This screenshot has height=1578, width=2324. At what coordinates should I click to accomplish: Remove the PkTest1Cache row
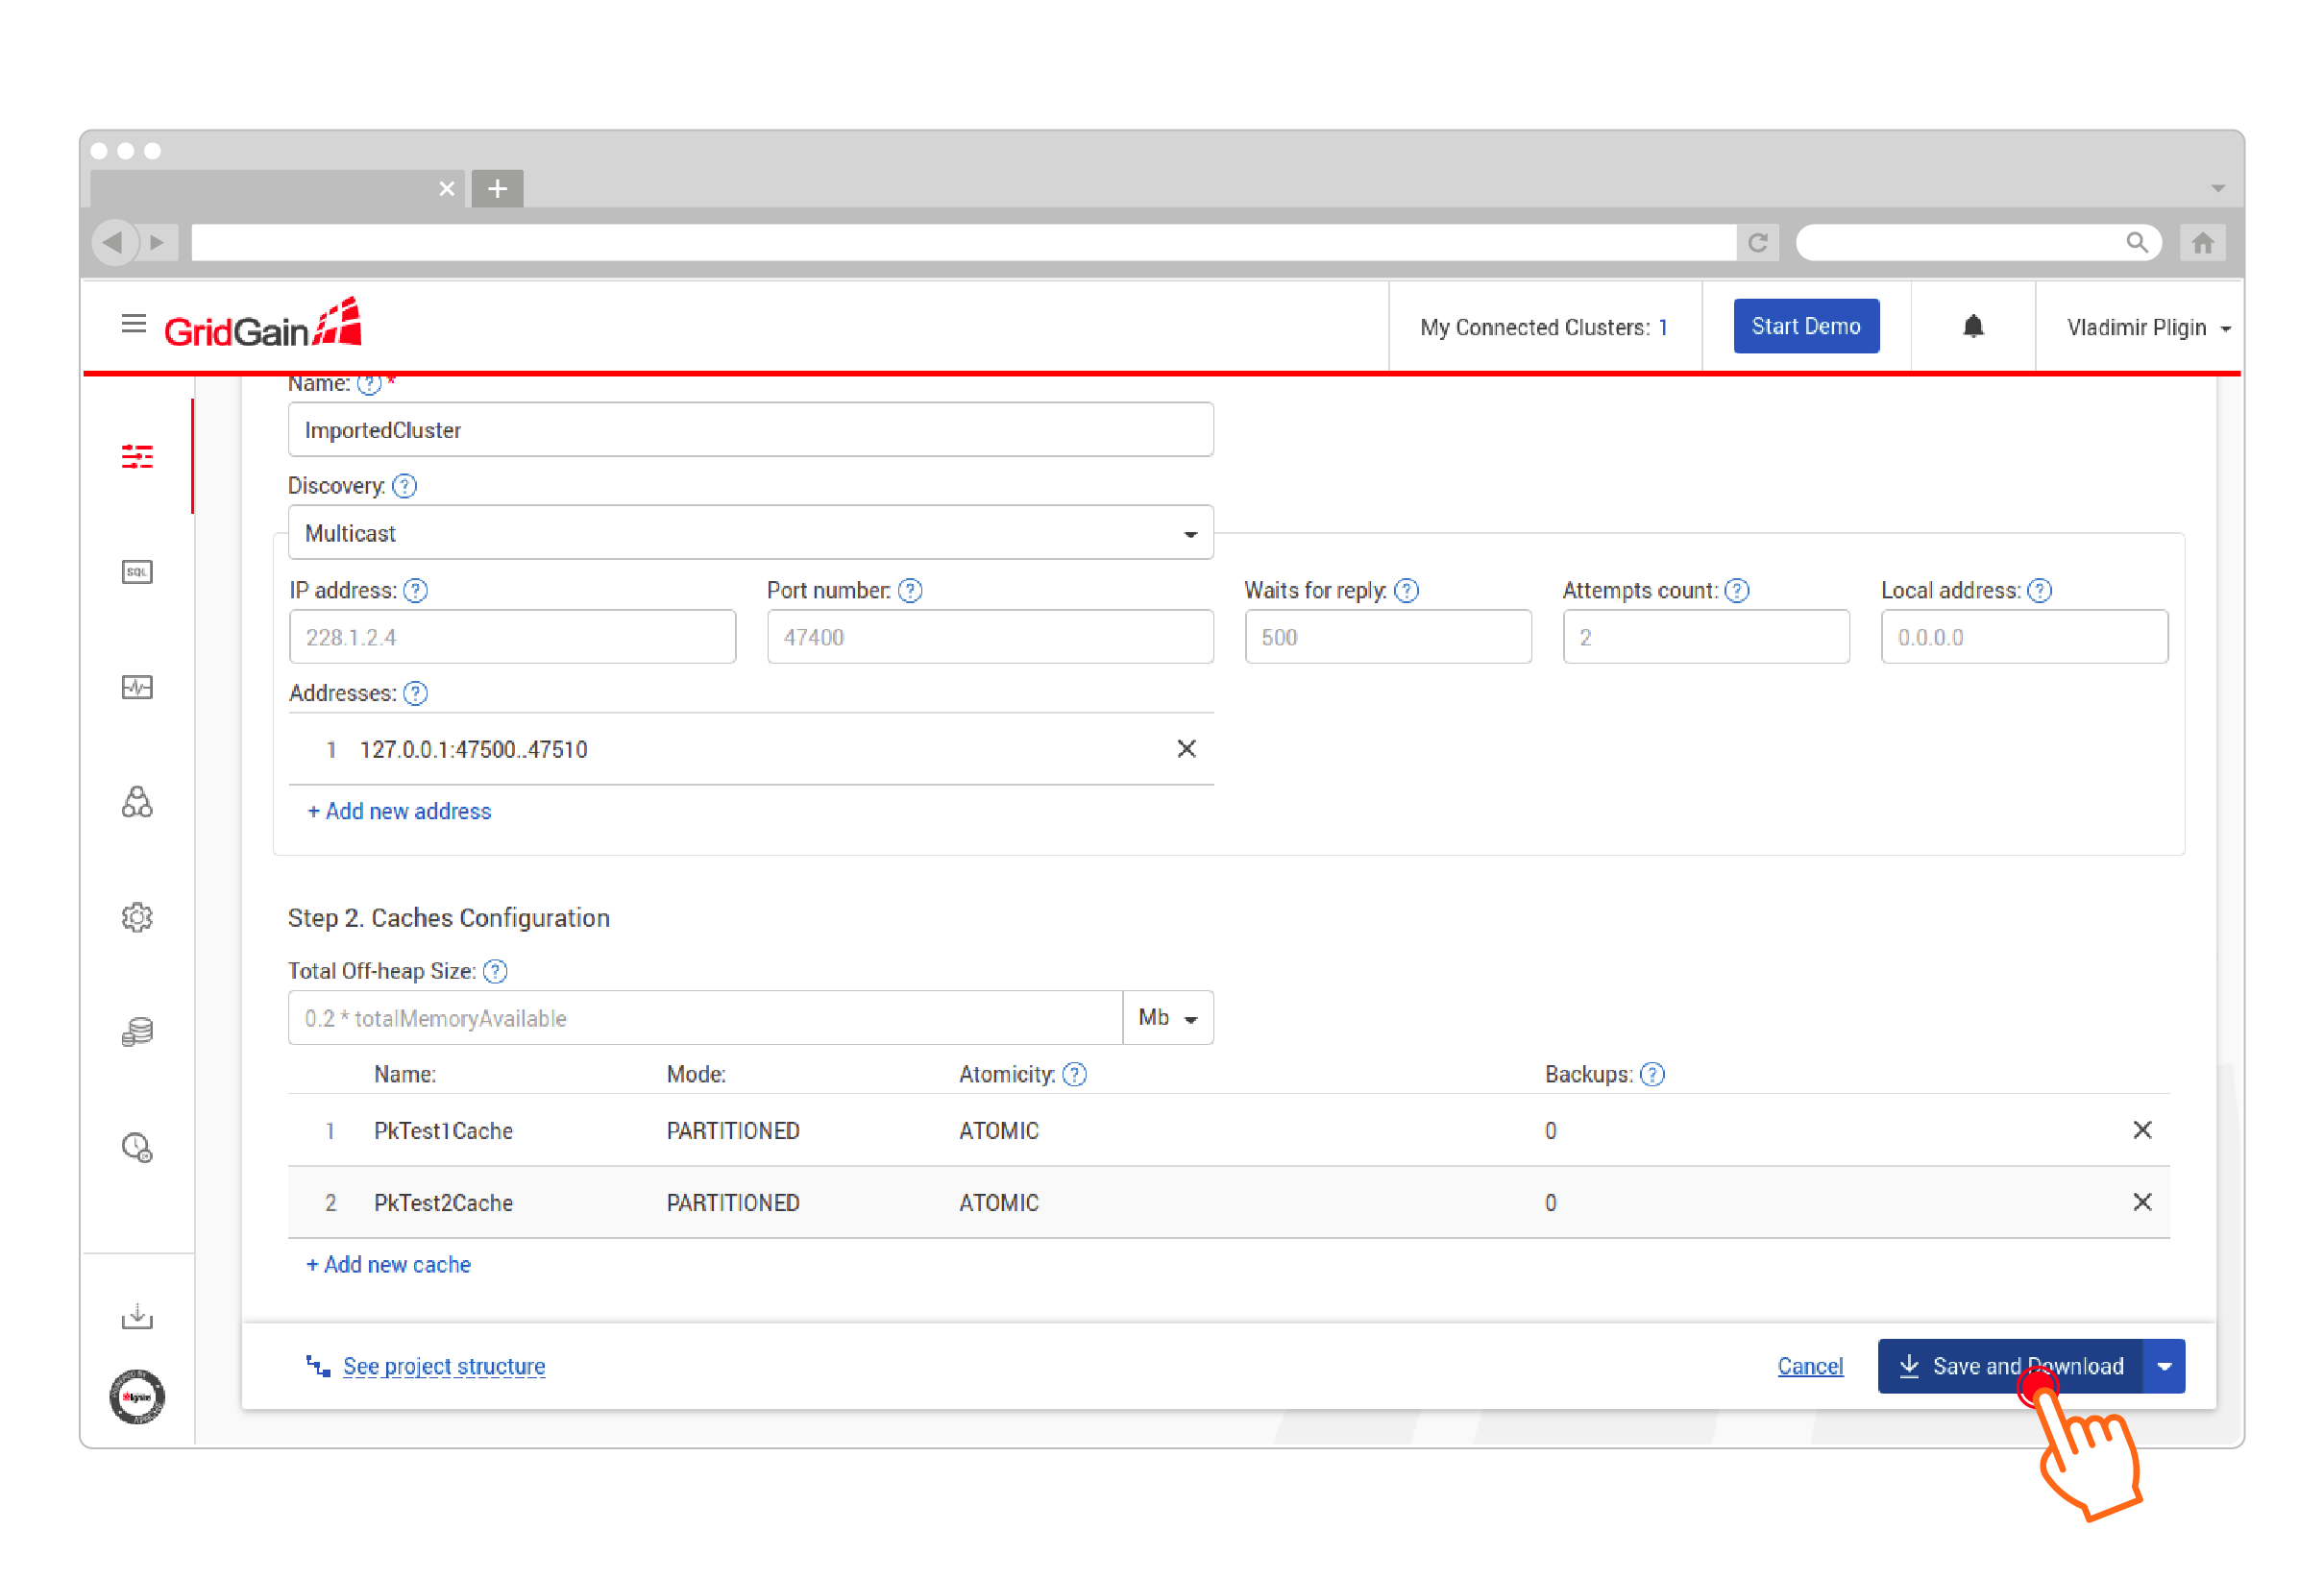pyautogui.click(x=2142, y=1130)
